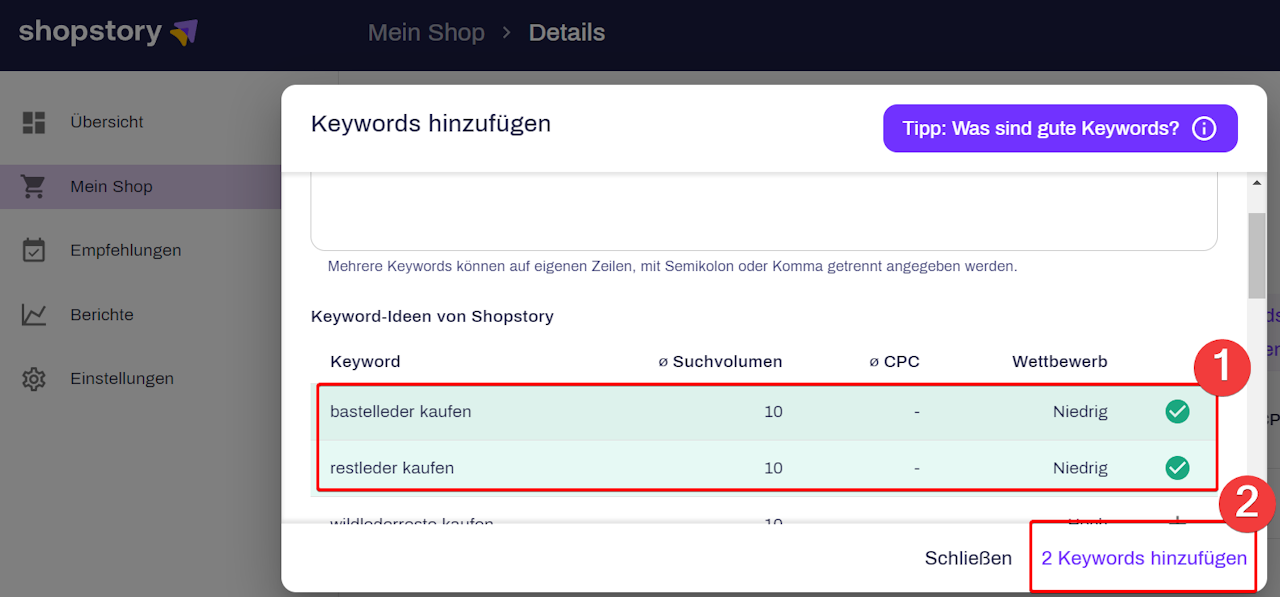This screenshot has width=1280, height=597.
Task: Click the Empfehlungen calendar check icon
Action: pyautogui.click(x=34, y=250)
